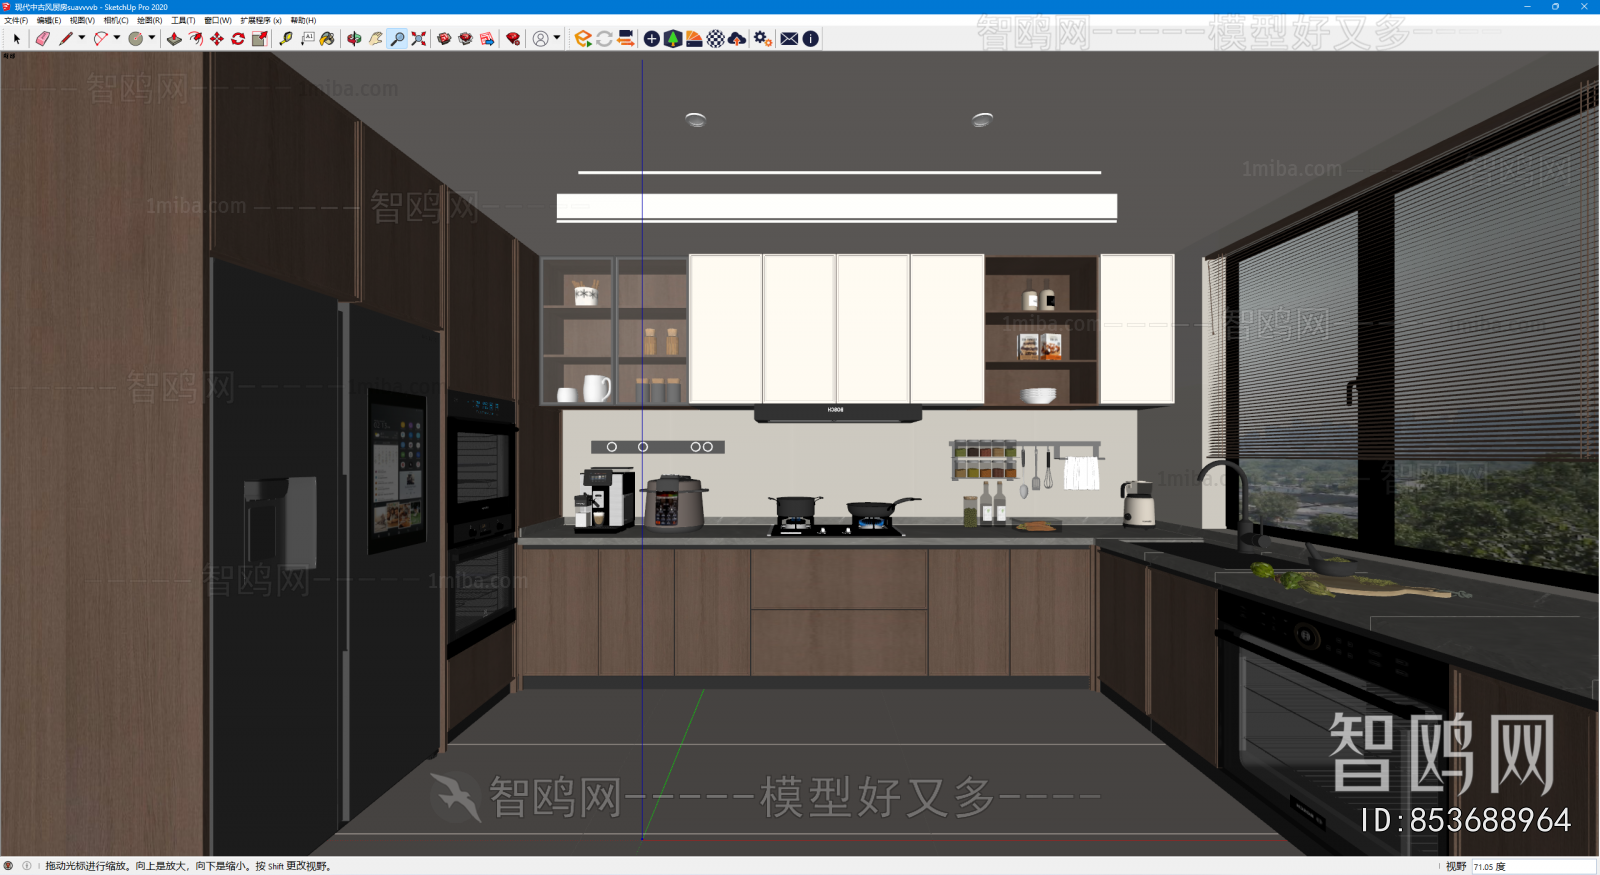This screenshot has width=1600, height=875.
Task: Expand the account dropdown arrow
Action: (x=557, y=38)
